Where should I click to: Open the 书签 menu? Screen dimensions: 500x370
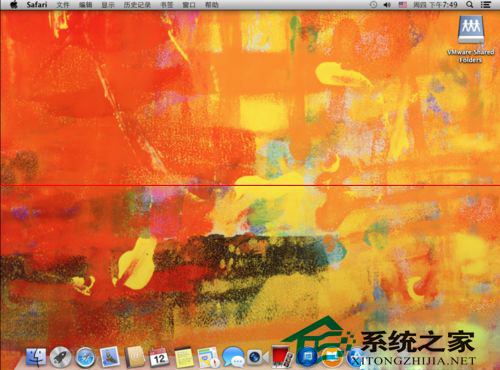(x=167, y=5)
